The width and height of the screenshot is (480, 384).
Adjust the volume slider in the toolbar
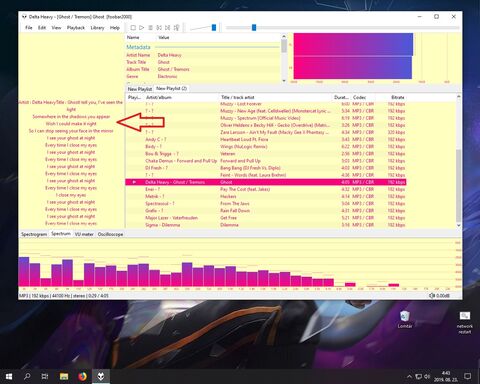point(214,27)
